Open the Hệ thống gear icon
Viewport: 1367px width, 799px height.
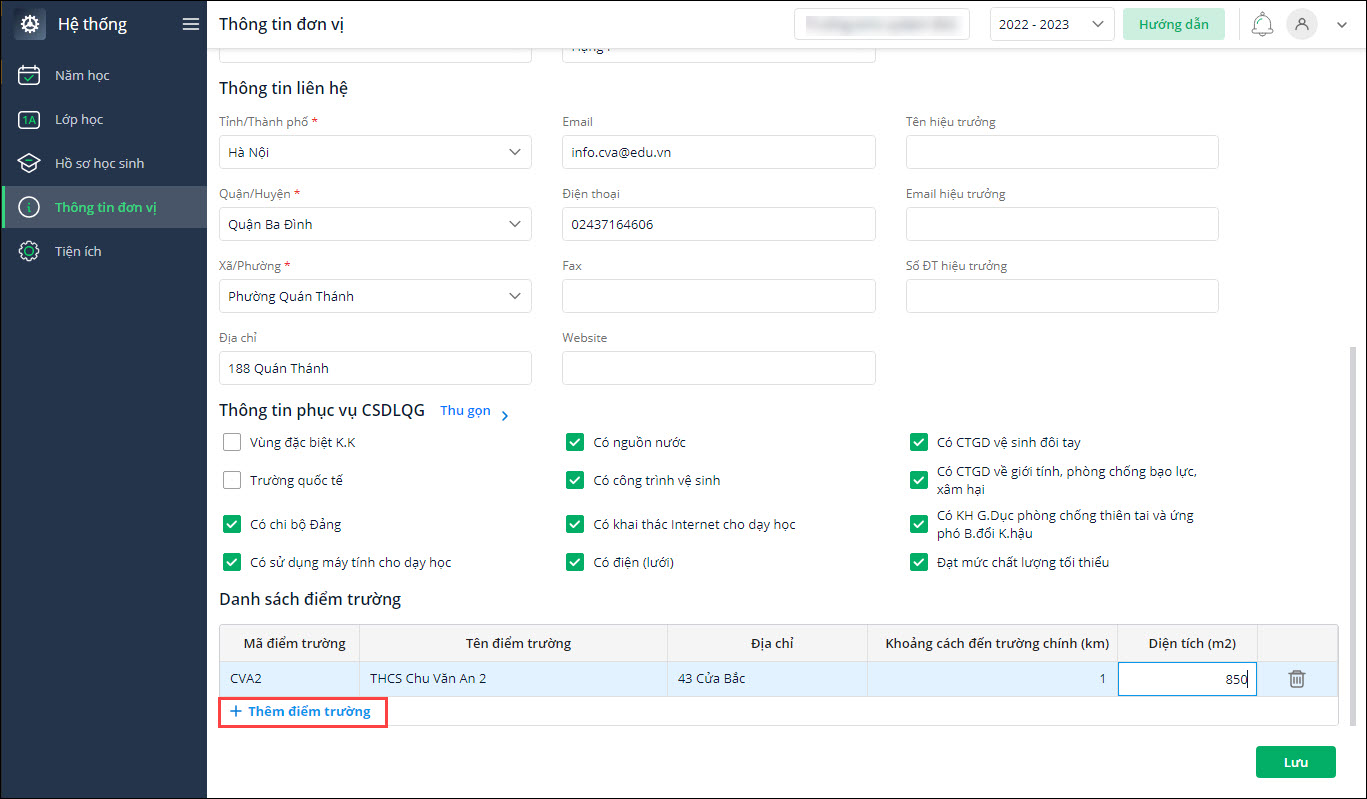29,24
